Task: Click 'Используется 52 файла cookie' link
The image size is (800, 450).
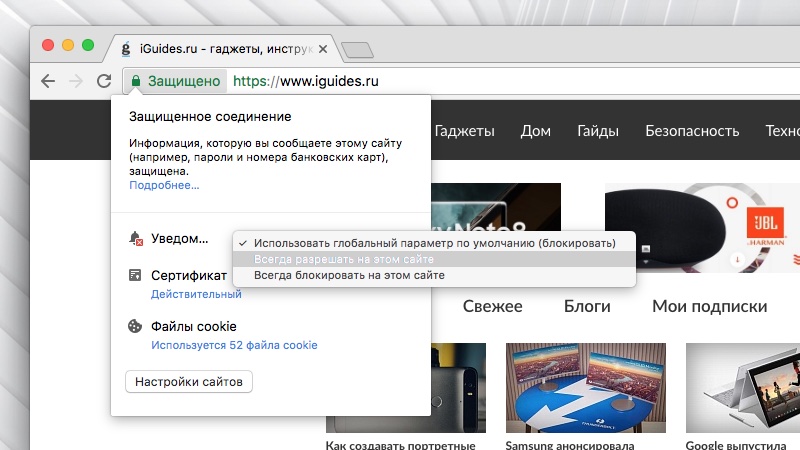Action: (x=234, y=345)
